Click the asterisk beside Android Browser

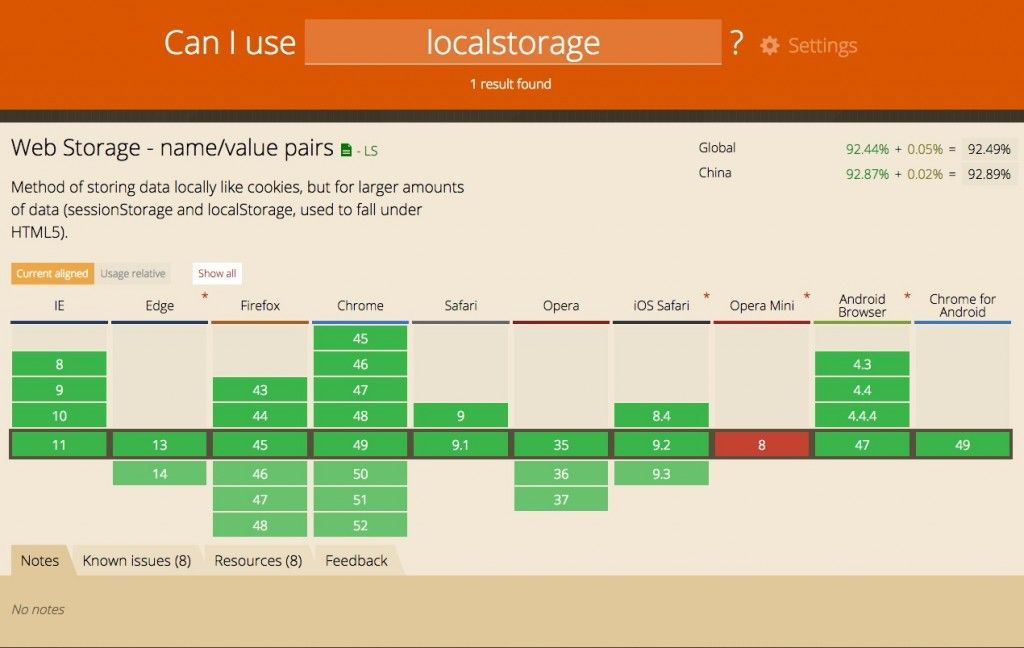click(x=907, y=297)
